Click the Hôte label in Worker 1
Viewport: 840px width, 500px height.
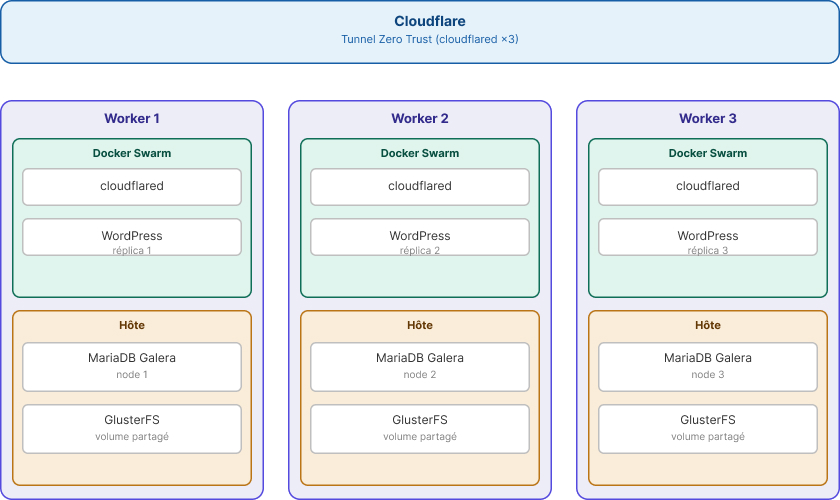[132, 325]
